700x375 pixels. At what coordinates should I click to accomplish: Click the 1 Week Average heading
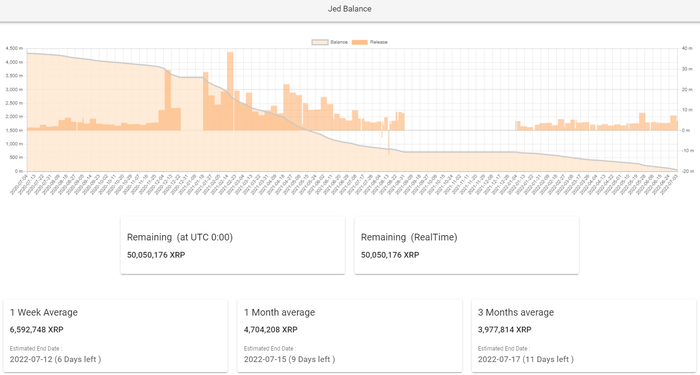coord(44,312)
